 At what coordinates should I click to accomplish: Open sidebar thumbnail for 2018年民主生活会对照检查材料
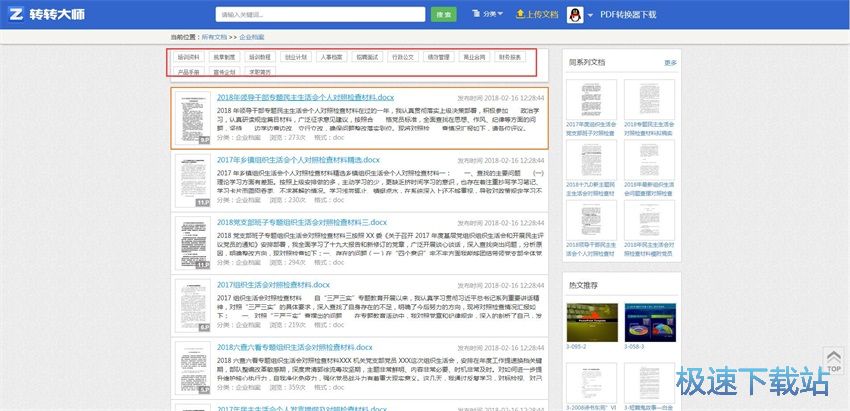coord(649,220)
